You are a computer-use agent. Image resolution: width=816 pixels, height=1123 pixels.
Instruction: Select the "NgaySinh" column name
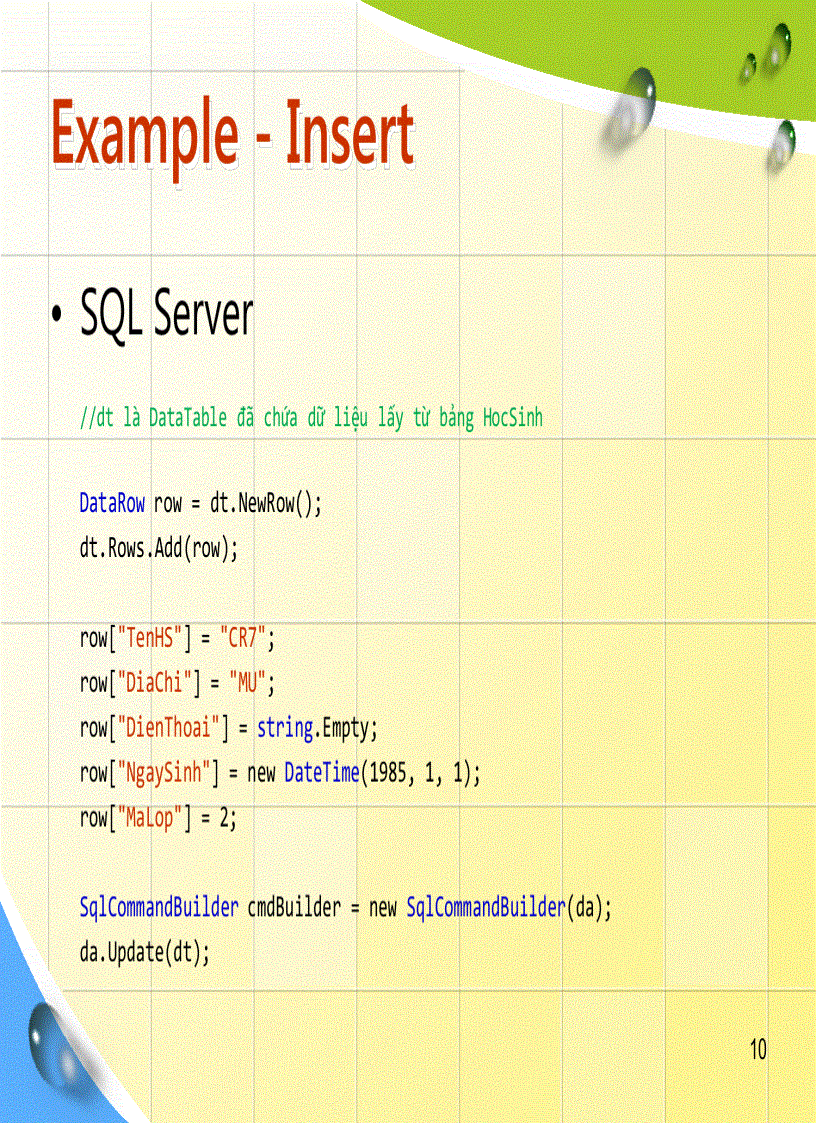click(x=166, y=773)
